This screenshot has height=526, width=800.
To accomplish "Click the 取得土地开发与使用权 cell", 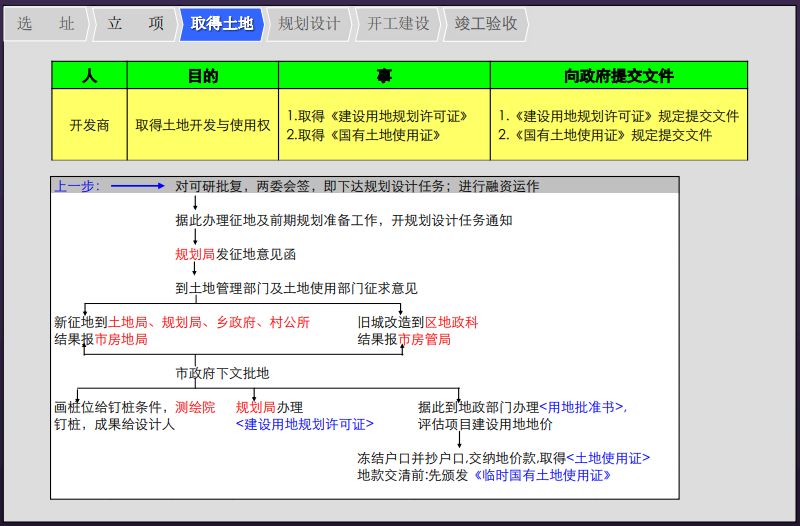I will point(202,125).
